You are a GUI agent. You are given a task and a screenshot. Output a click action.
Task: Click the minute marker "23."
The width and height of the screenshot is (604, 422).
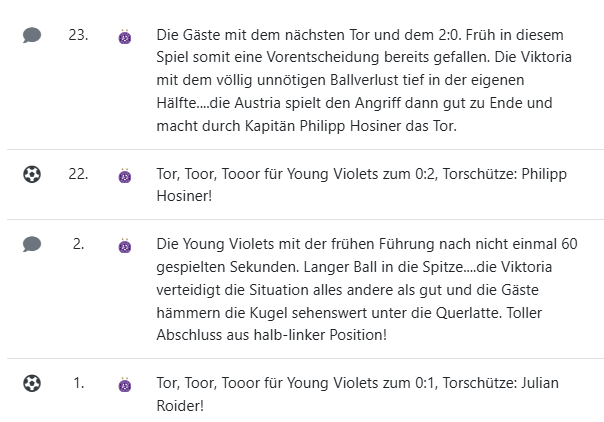point(78,36)
